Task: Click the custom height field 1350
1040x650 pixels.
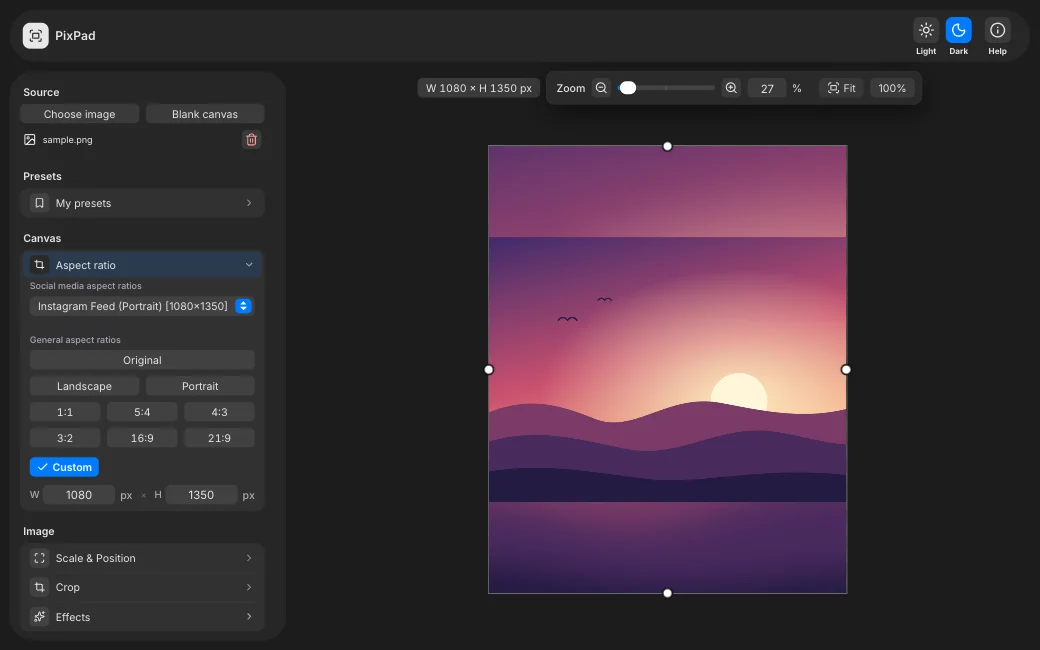Action: (201, 495)
